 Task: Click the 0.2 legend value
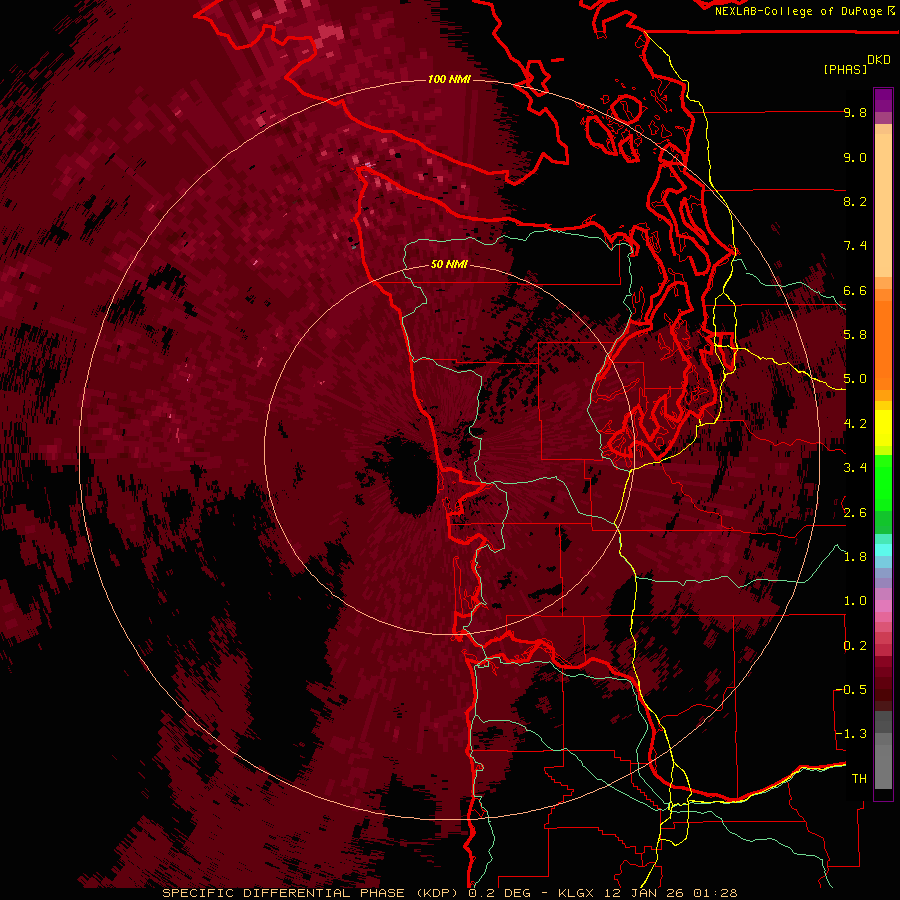(x=855, y=646)
